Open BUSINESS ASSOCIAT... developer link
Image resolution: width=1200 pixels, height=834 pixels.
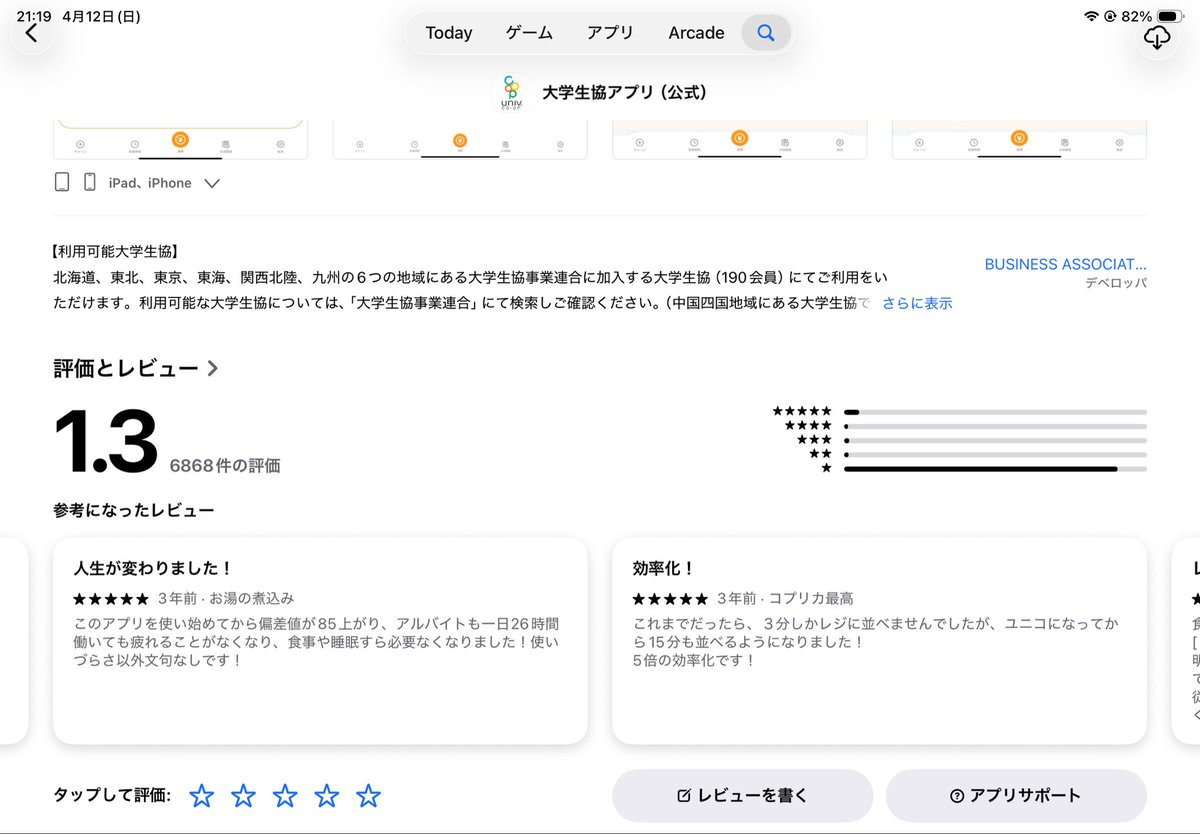click(1066, 264)
